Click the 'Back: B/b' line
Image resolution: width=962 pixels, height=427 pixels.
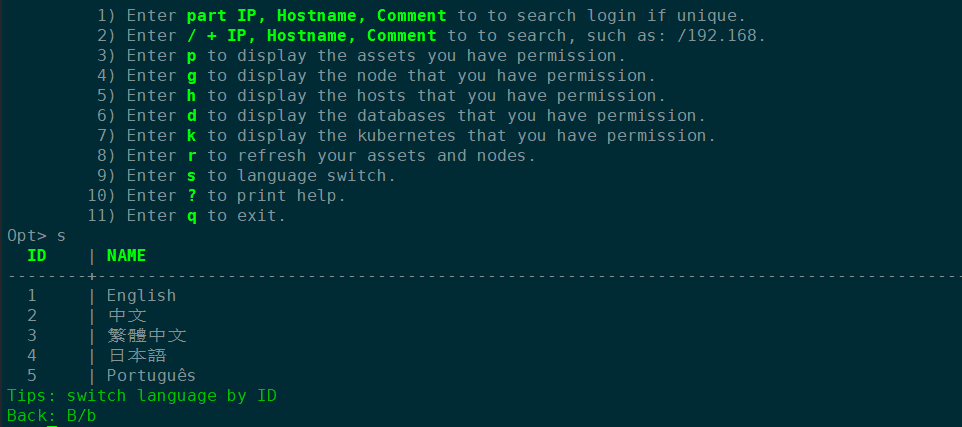pyautogui.click(x=52, y=415)
